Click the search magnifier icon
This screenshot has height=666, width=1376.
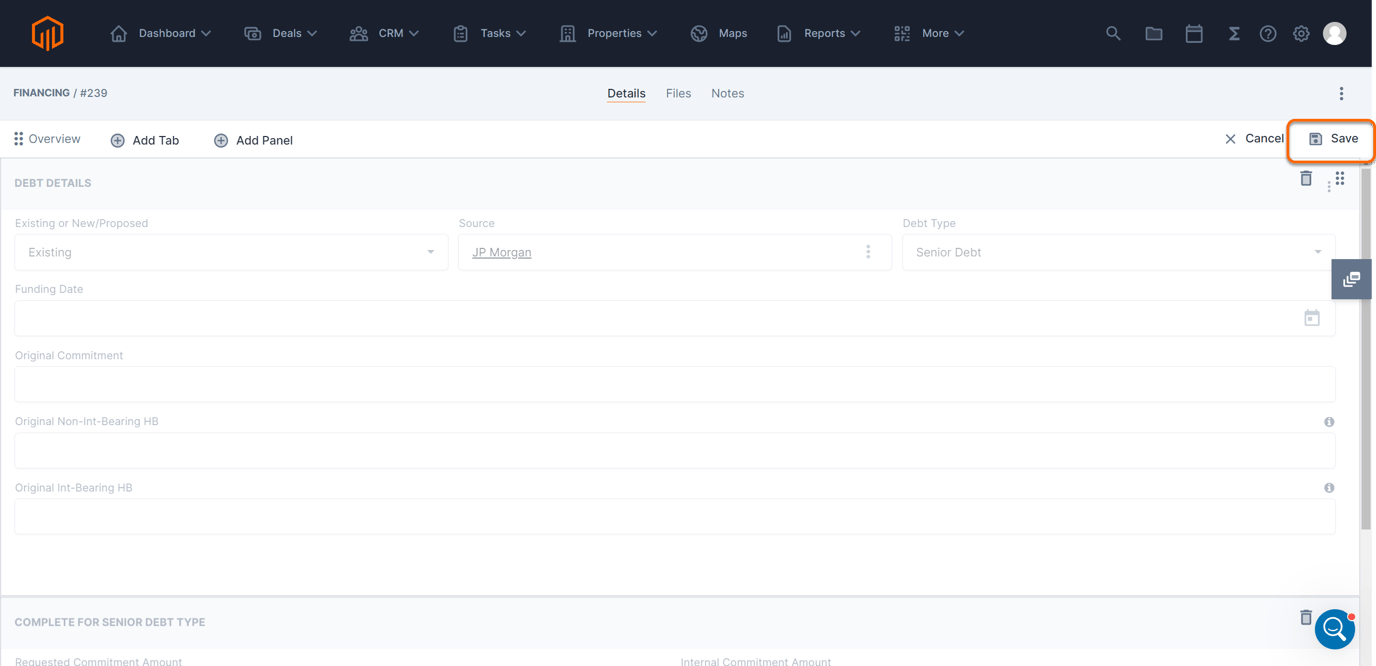(x=1113, y=33)
